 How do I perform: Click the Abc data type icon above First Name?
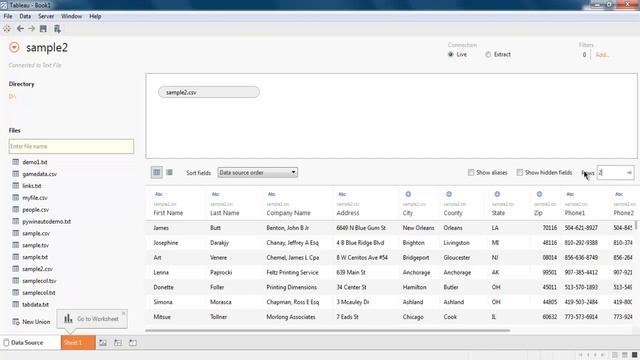159,194
